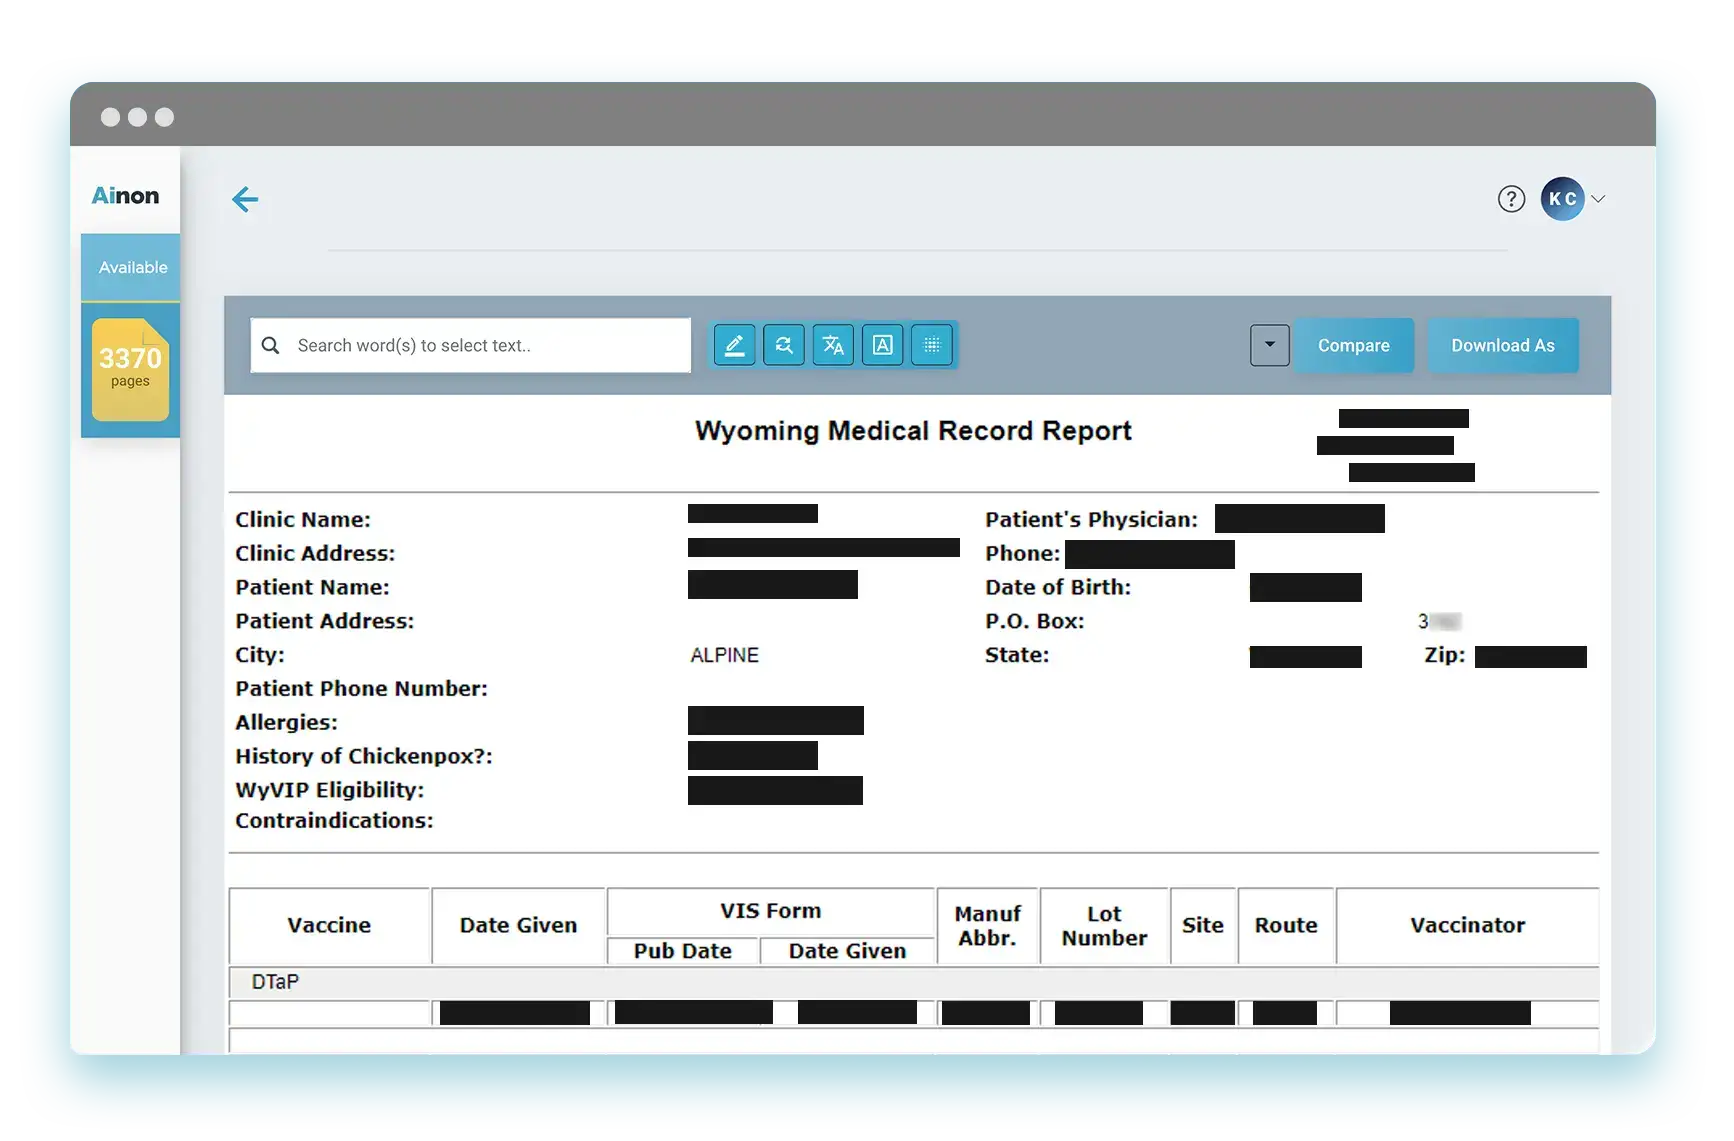Open the translate text tool
Viewport: 1734px width, 1141px height.
(x=833, y=346)
